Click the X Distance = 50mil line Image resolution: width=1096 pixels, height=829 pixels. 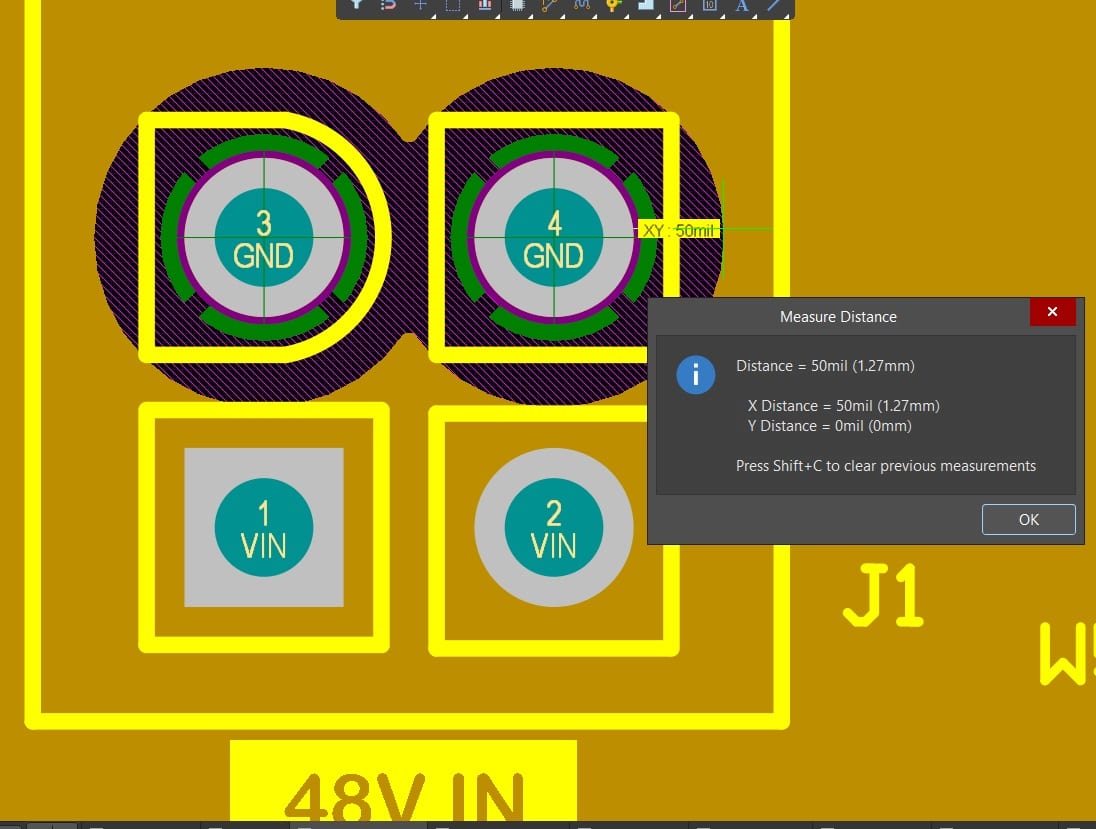click(x=844, y=405)
